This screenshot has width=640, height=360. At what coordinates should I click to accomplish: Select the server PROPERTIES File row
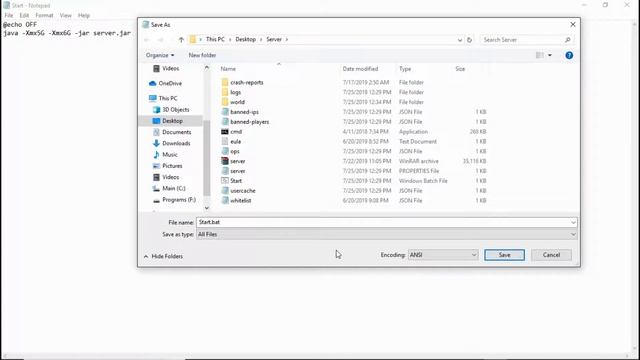coord(353,171)
